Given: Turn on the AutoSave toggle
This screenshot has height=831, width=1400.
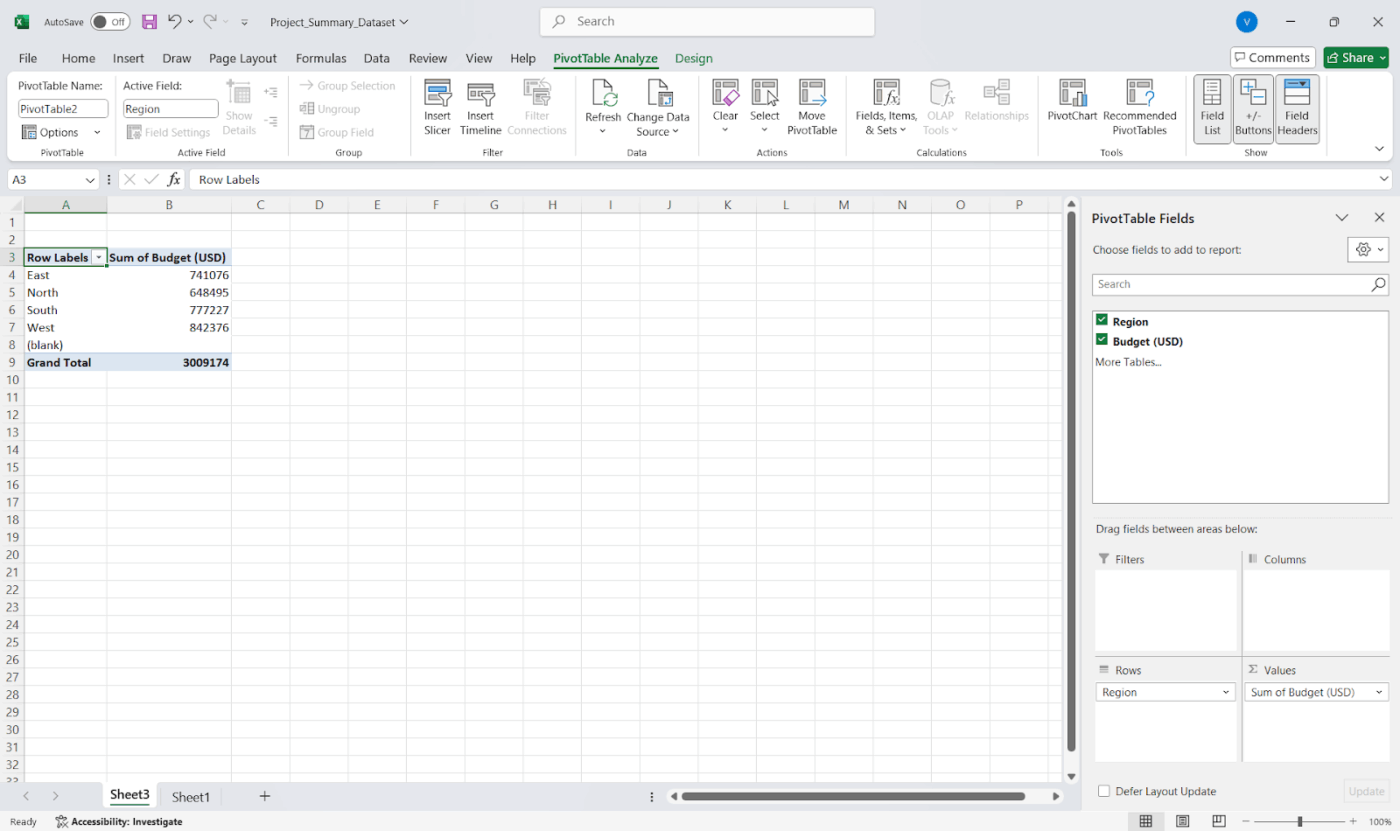Looking at the screenshot, I should 110,22.
